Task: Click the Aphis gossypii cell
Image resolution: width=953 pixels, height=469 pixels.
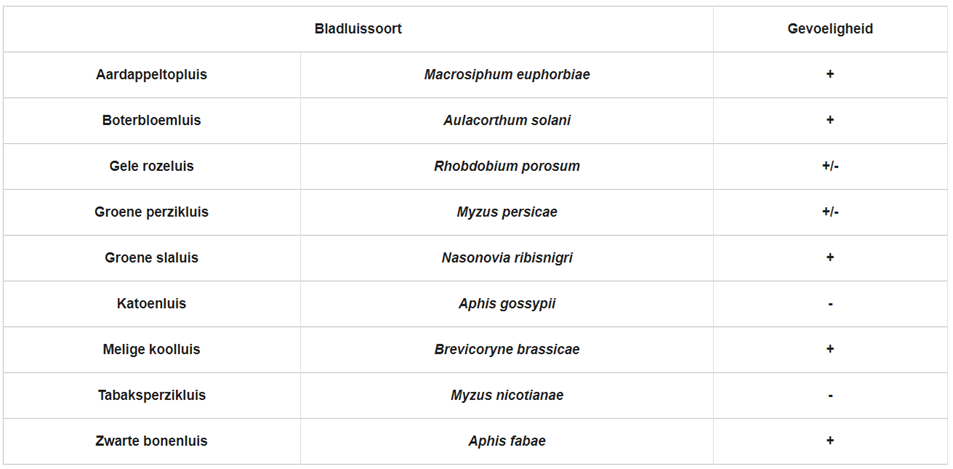Action: point(507,304)
